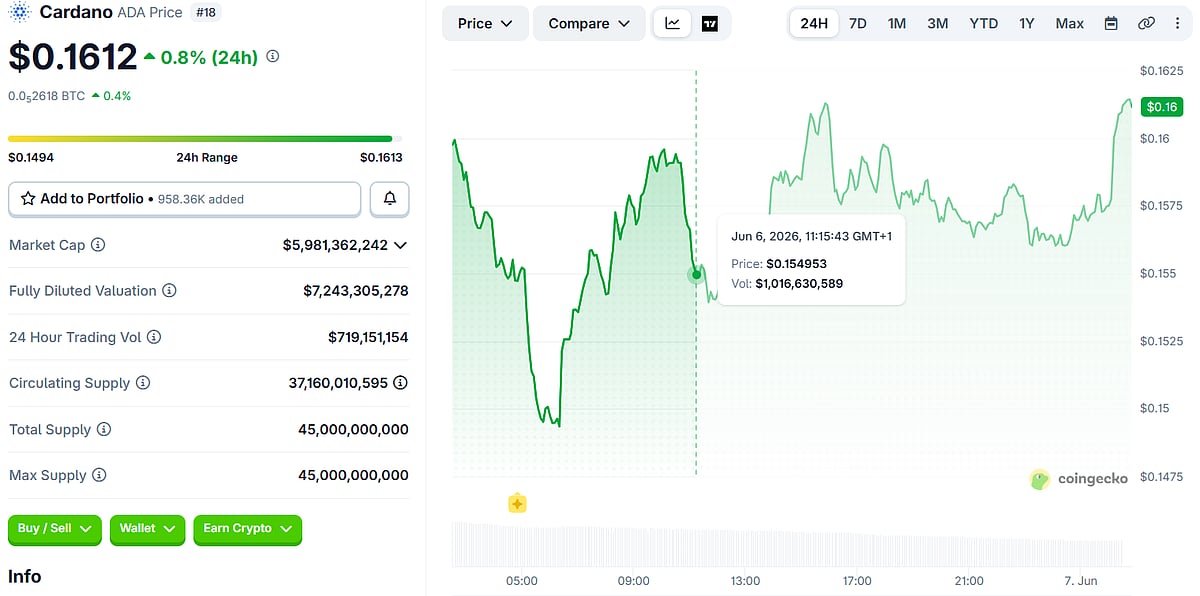Open the calendar date range picker
This screenshot has width=1200, height=596.
[x=1111, y=23]
